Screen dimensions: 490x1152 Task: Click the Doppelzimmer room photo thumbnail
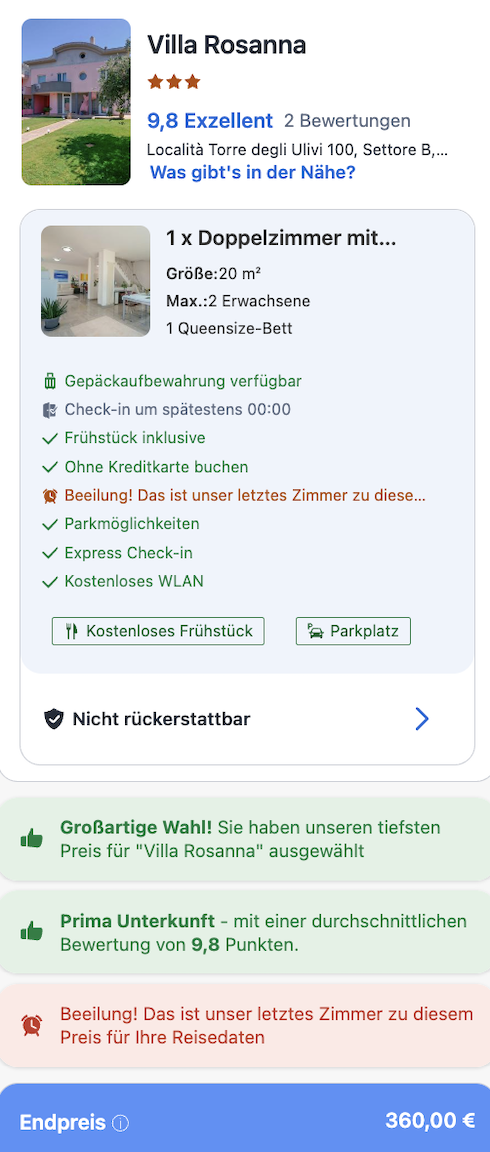96,281
